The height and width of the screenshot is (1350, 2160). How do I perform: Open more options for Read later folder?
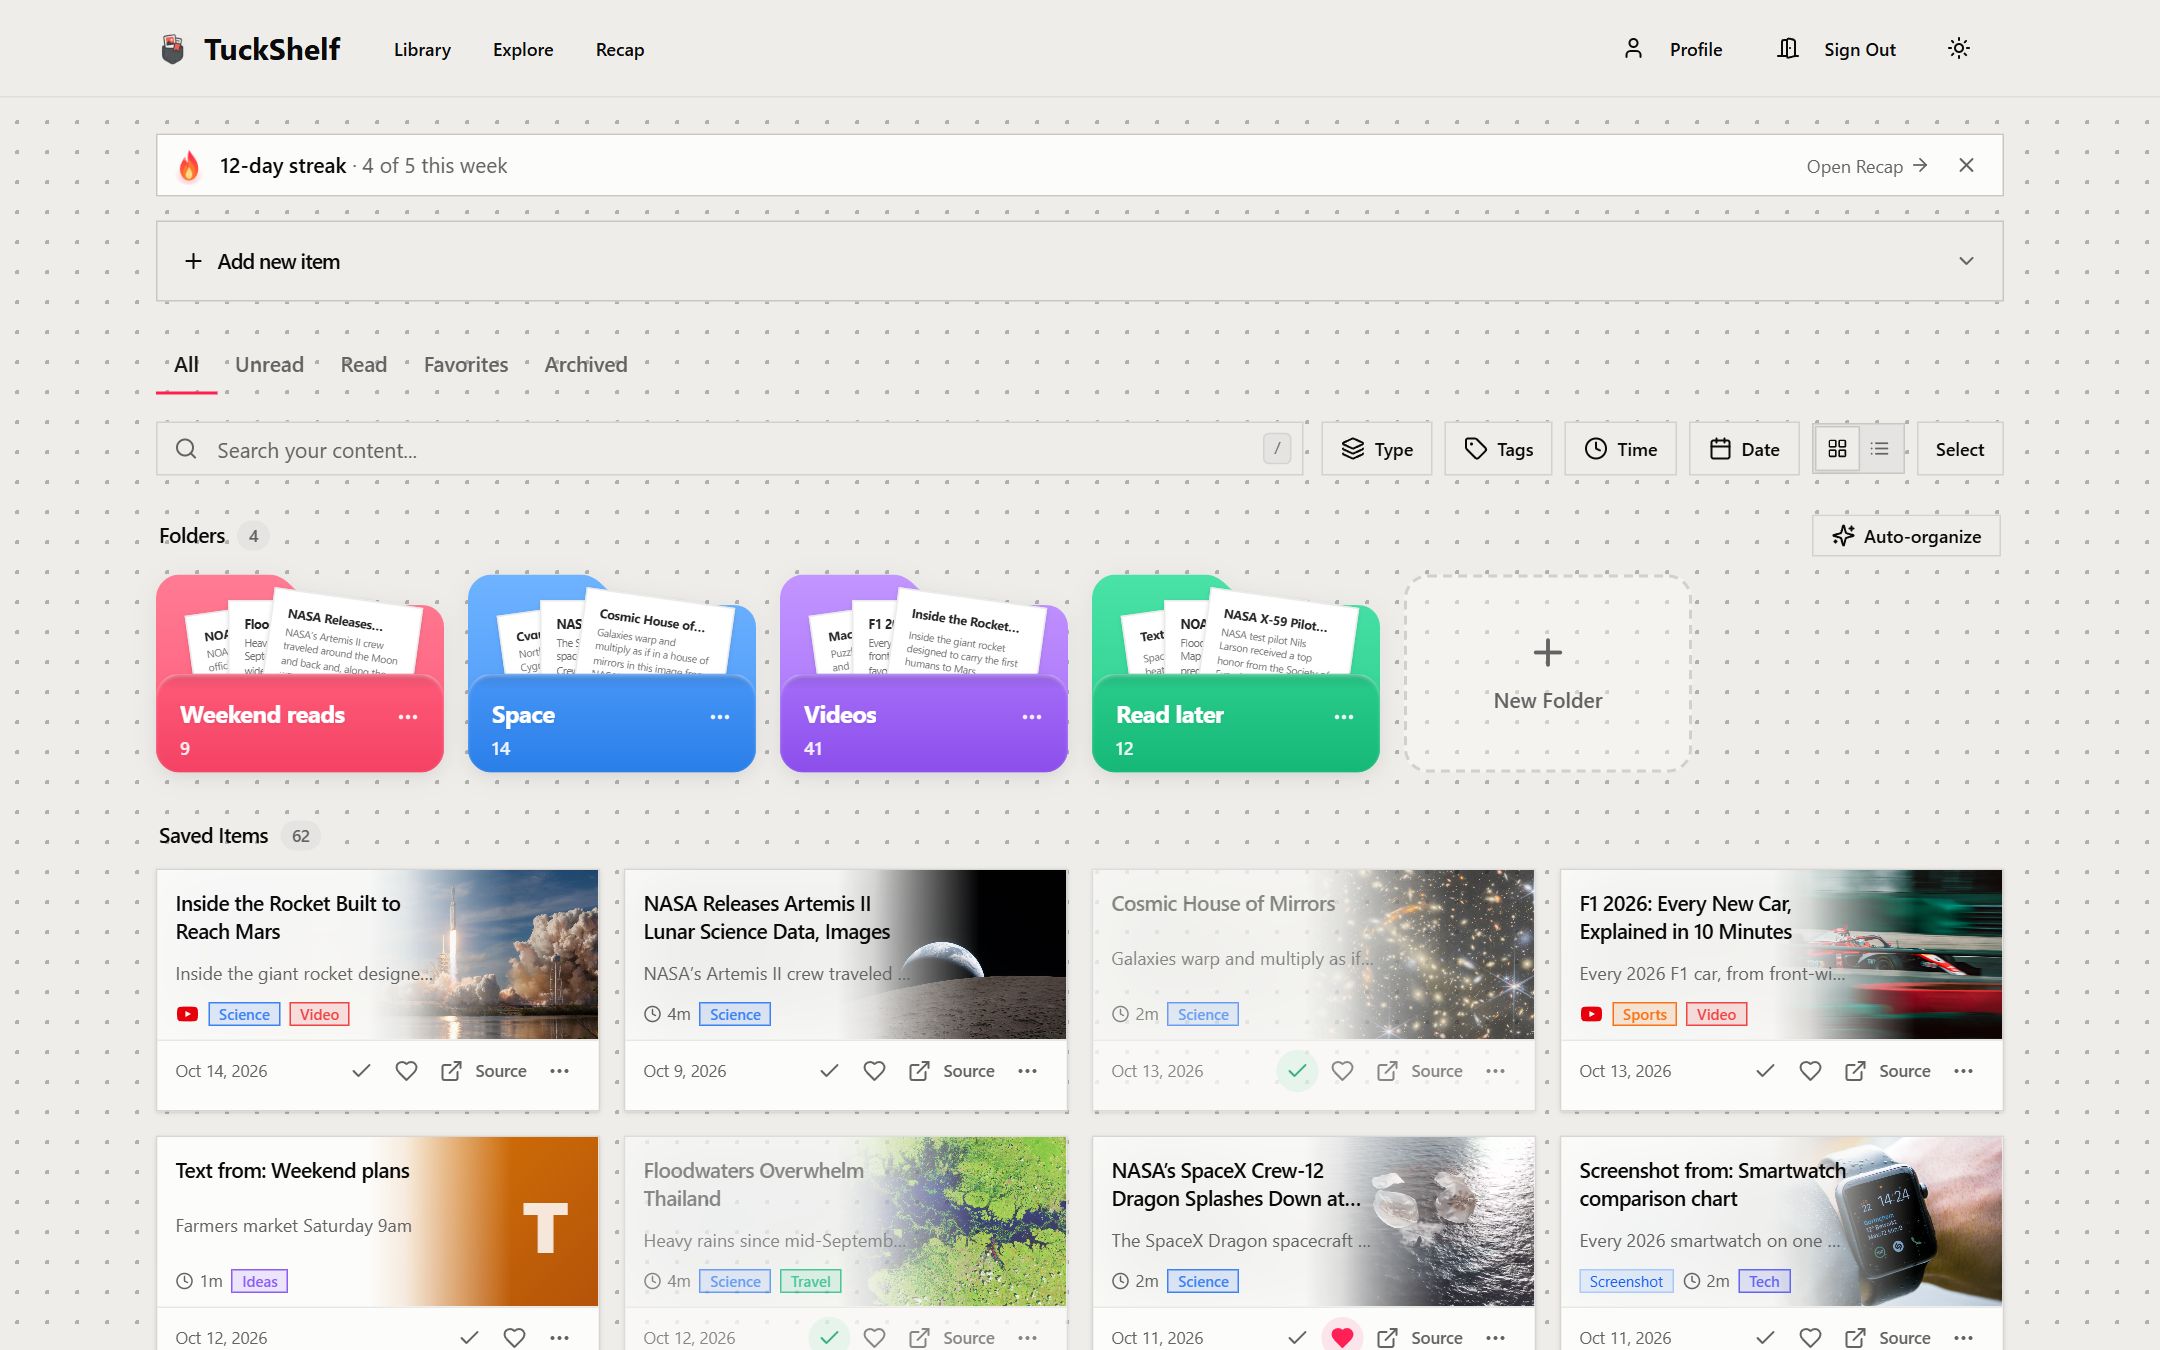click(1344, 716)
